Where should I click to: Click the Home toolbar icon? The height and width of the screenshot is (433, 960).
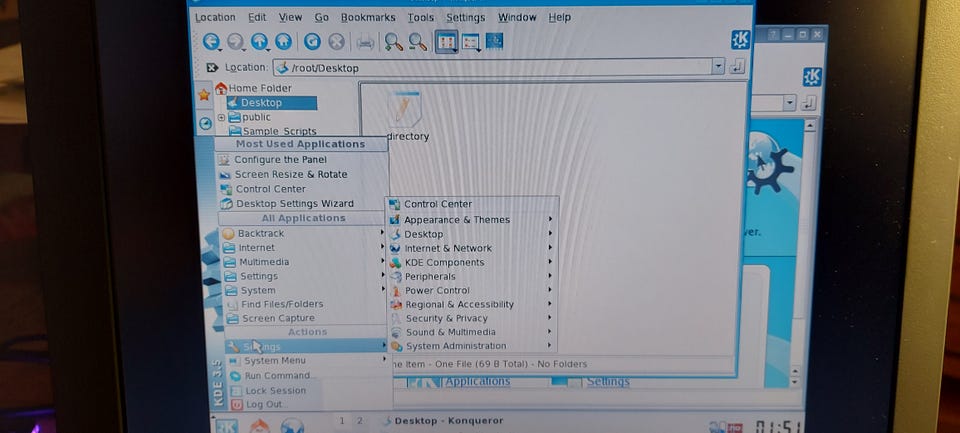[x=283, y=42]
